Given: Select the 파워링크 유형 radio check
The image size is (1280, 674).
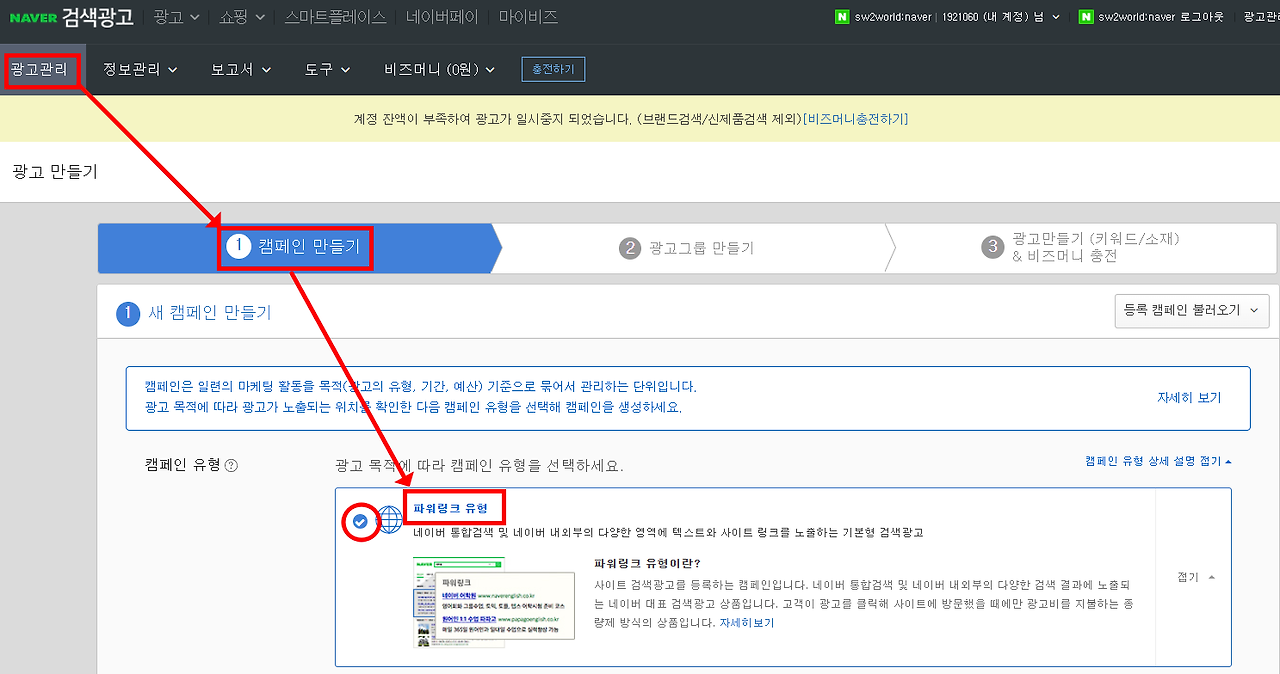Looking at the screenshot, I should pyautogui.click(x=360, y=520).
